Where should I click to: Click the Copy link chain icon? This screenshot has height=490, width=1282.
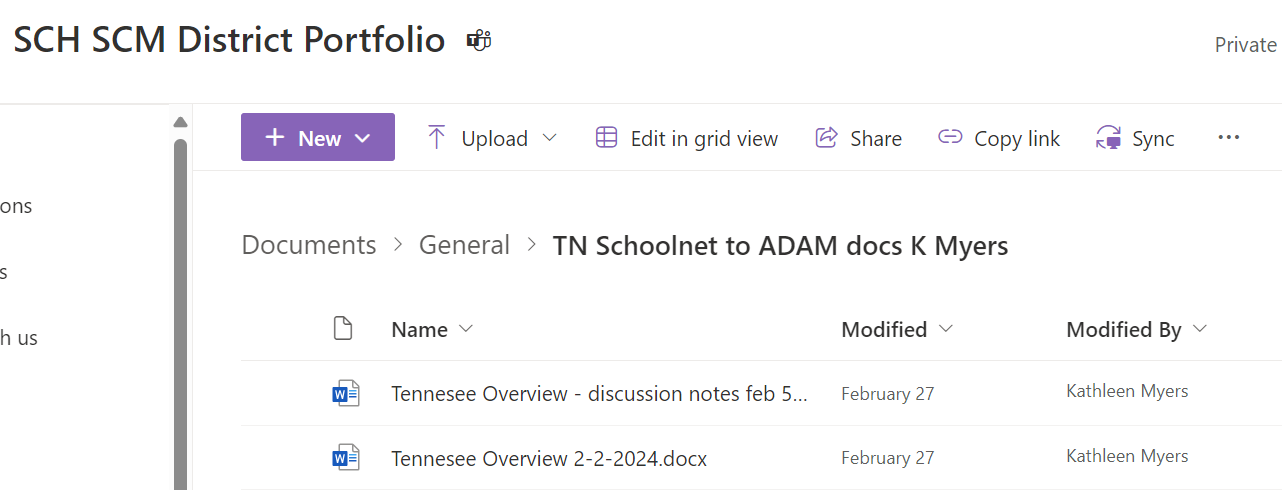pyautogui.click(x=949, y=138)
